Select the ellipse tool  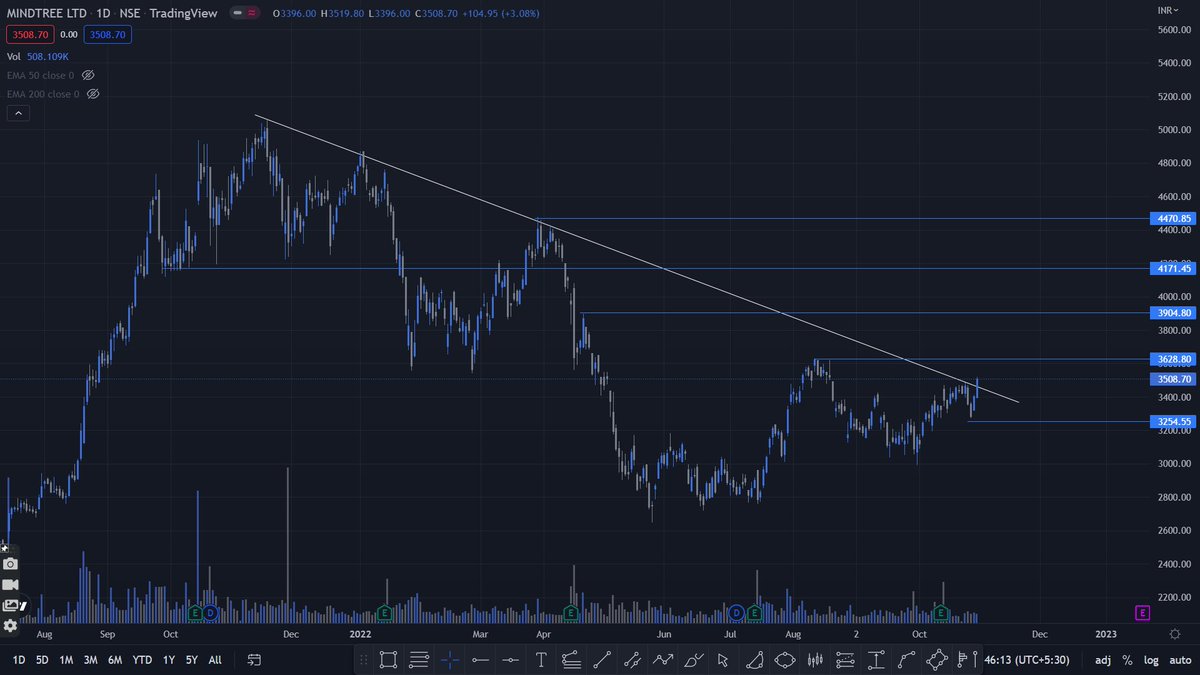pyautogui.click(x=784, y=660)
